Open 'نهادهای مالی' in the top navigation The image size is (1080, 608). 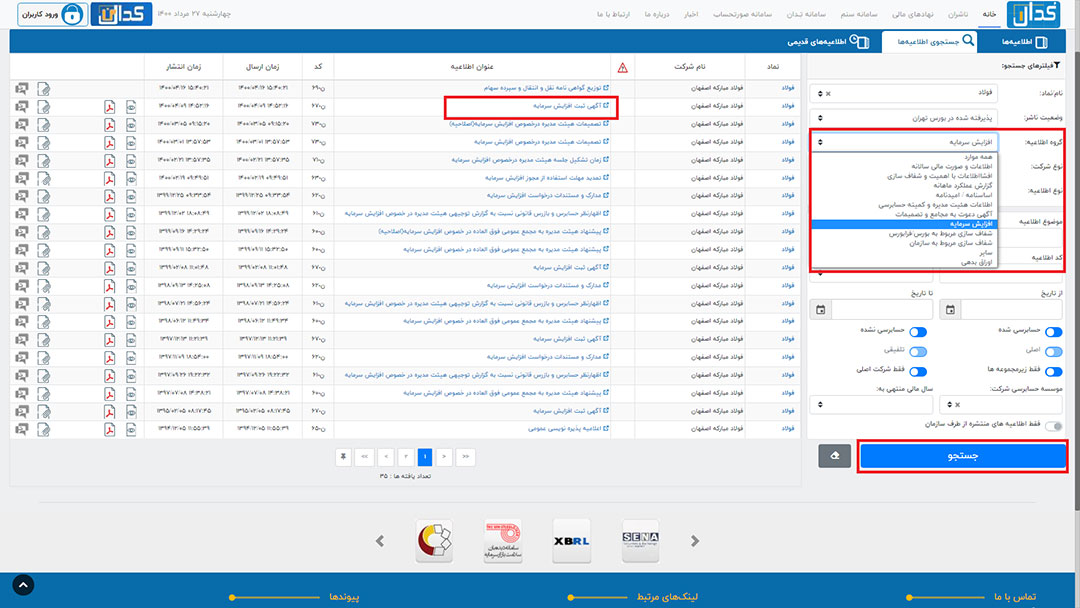tap(912, 14)
